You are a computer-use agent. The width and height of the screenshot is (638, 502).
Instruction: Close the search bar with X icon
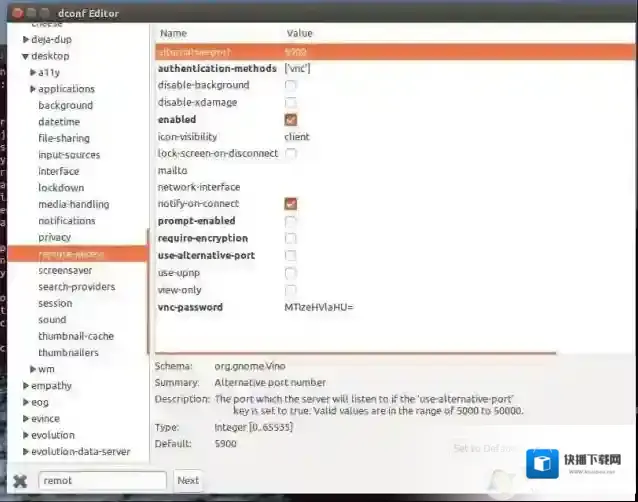pyautogui.click(x=21, y=481)
